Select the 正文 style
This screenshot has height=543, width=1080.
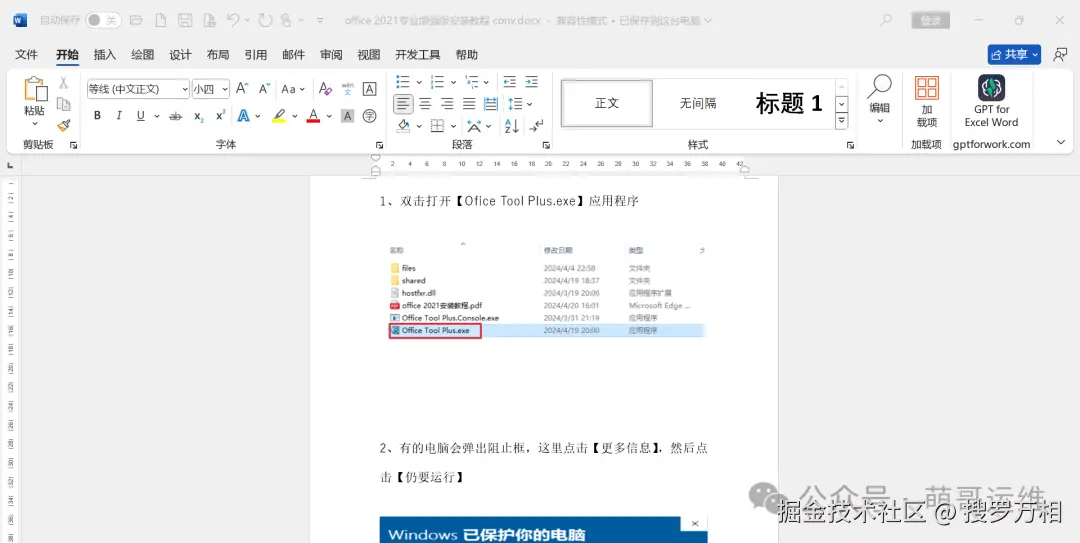pyautogui.click(x=607, y=103)
